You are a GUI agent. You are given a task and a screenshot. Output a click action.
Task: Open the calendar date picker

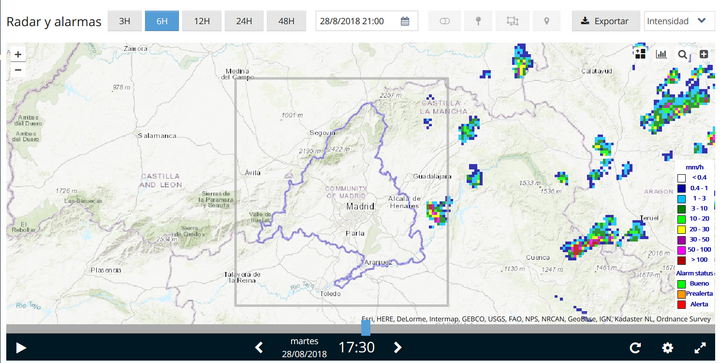(x=405, y=21)
